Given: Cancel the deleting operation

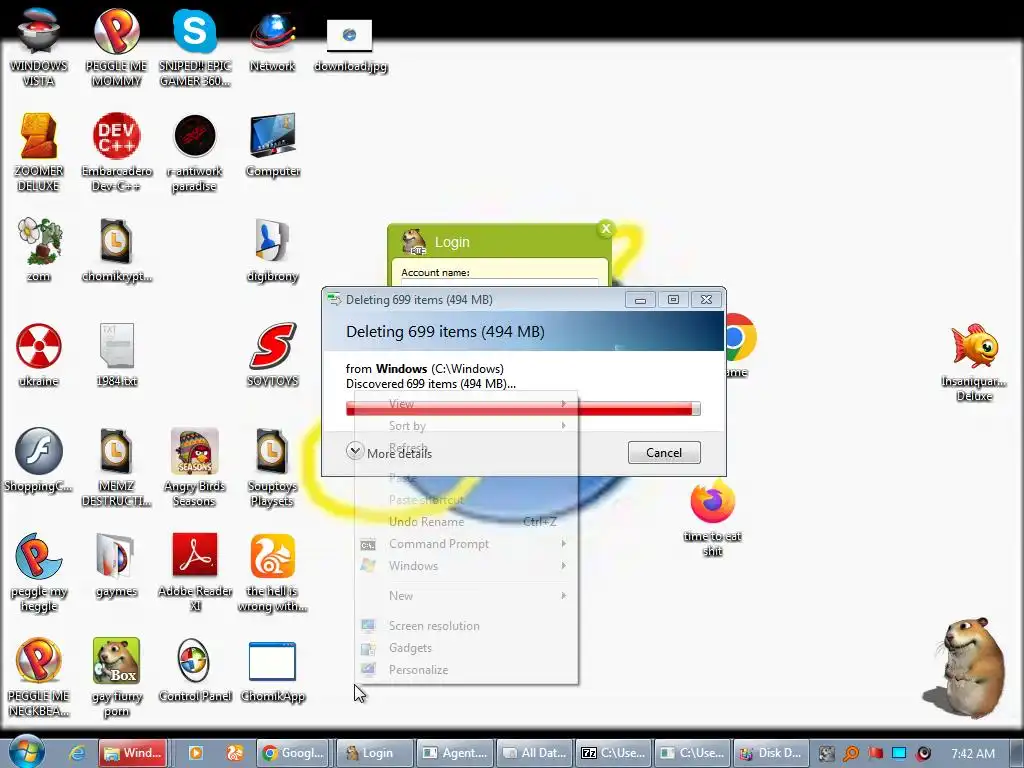Looking at the screenshot, I should pyautogui.click(x=664, y=453).
